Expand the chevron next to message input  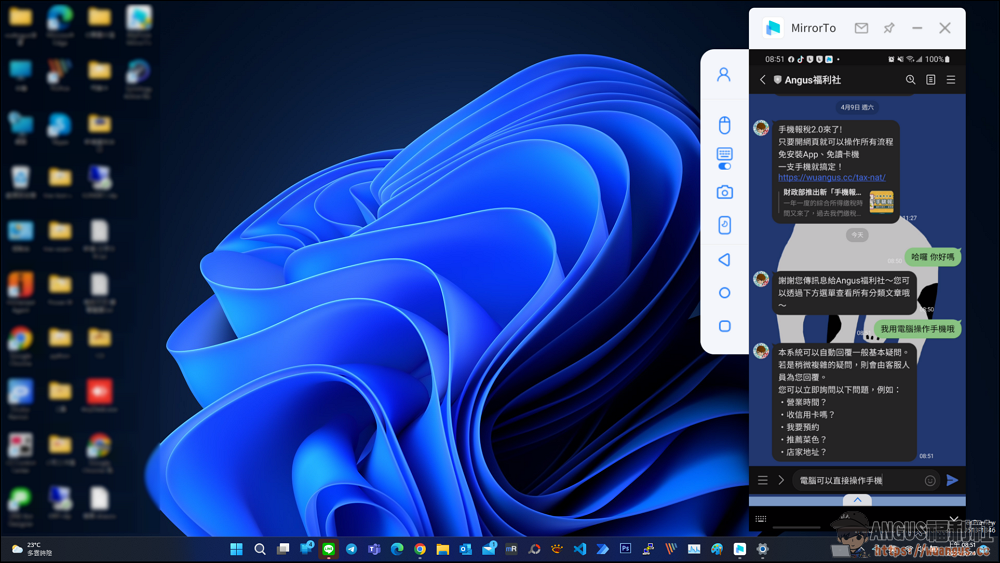(x=781, y=480)
